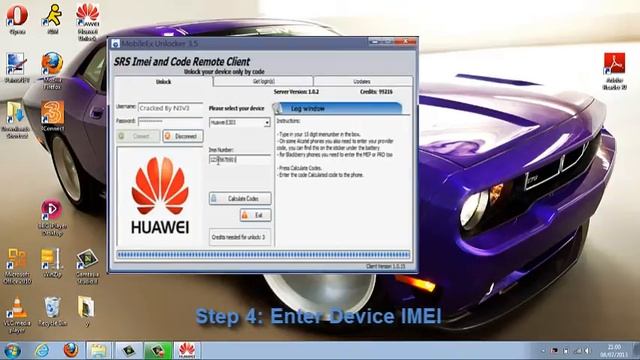The image size is (640, 360).
Task: Click the Log window header bar
Action: click(338, 109)
